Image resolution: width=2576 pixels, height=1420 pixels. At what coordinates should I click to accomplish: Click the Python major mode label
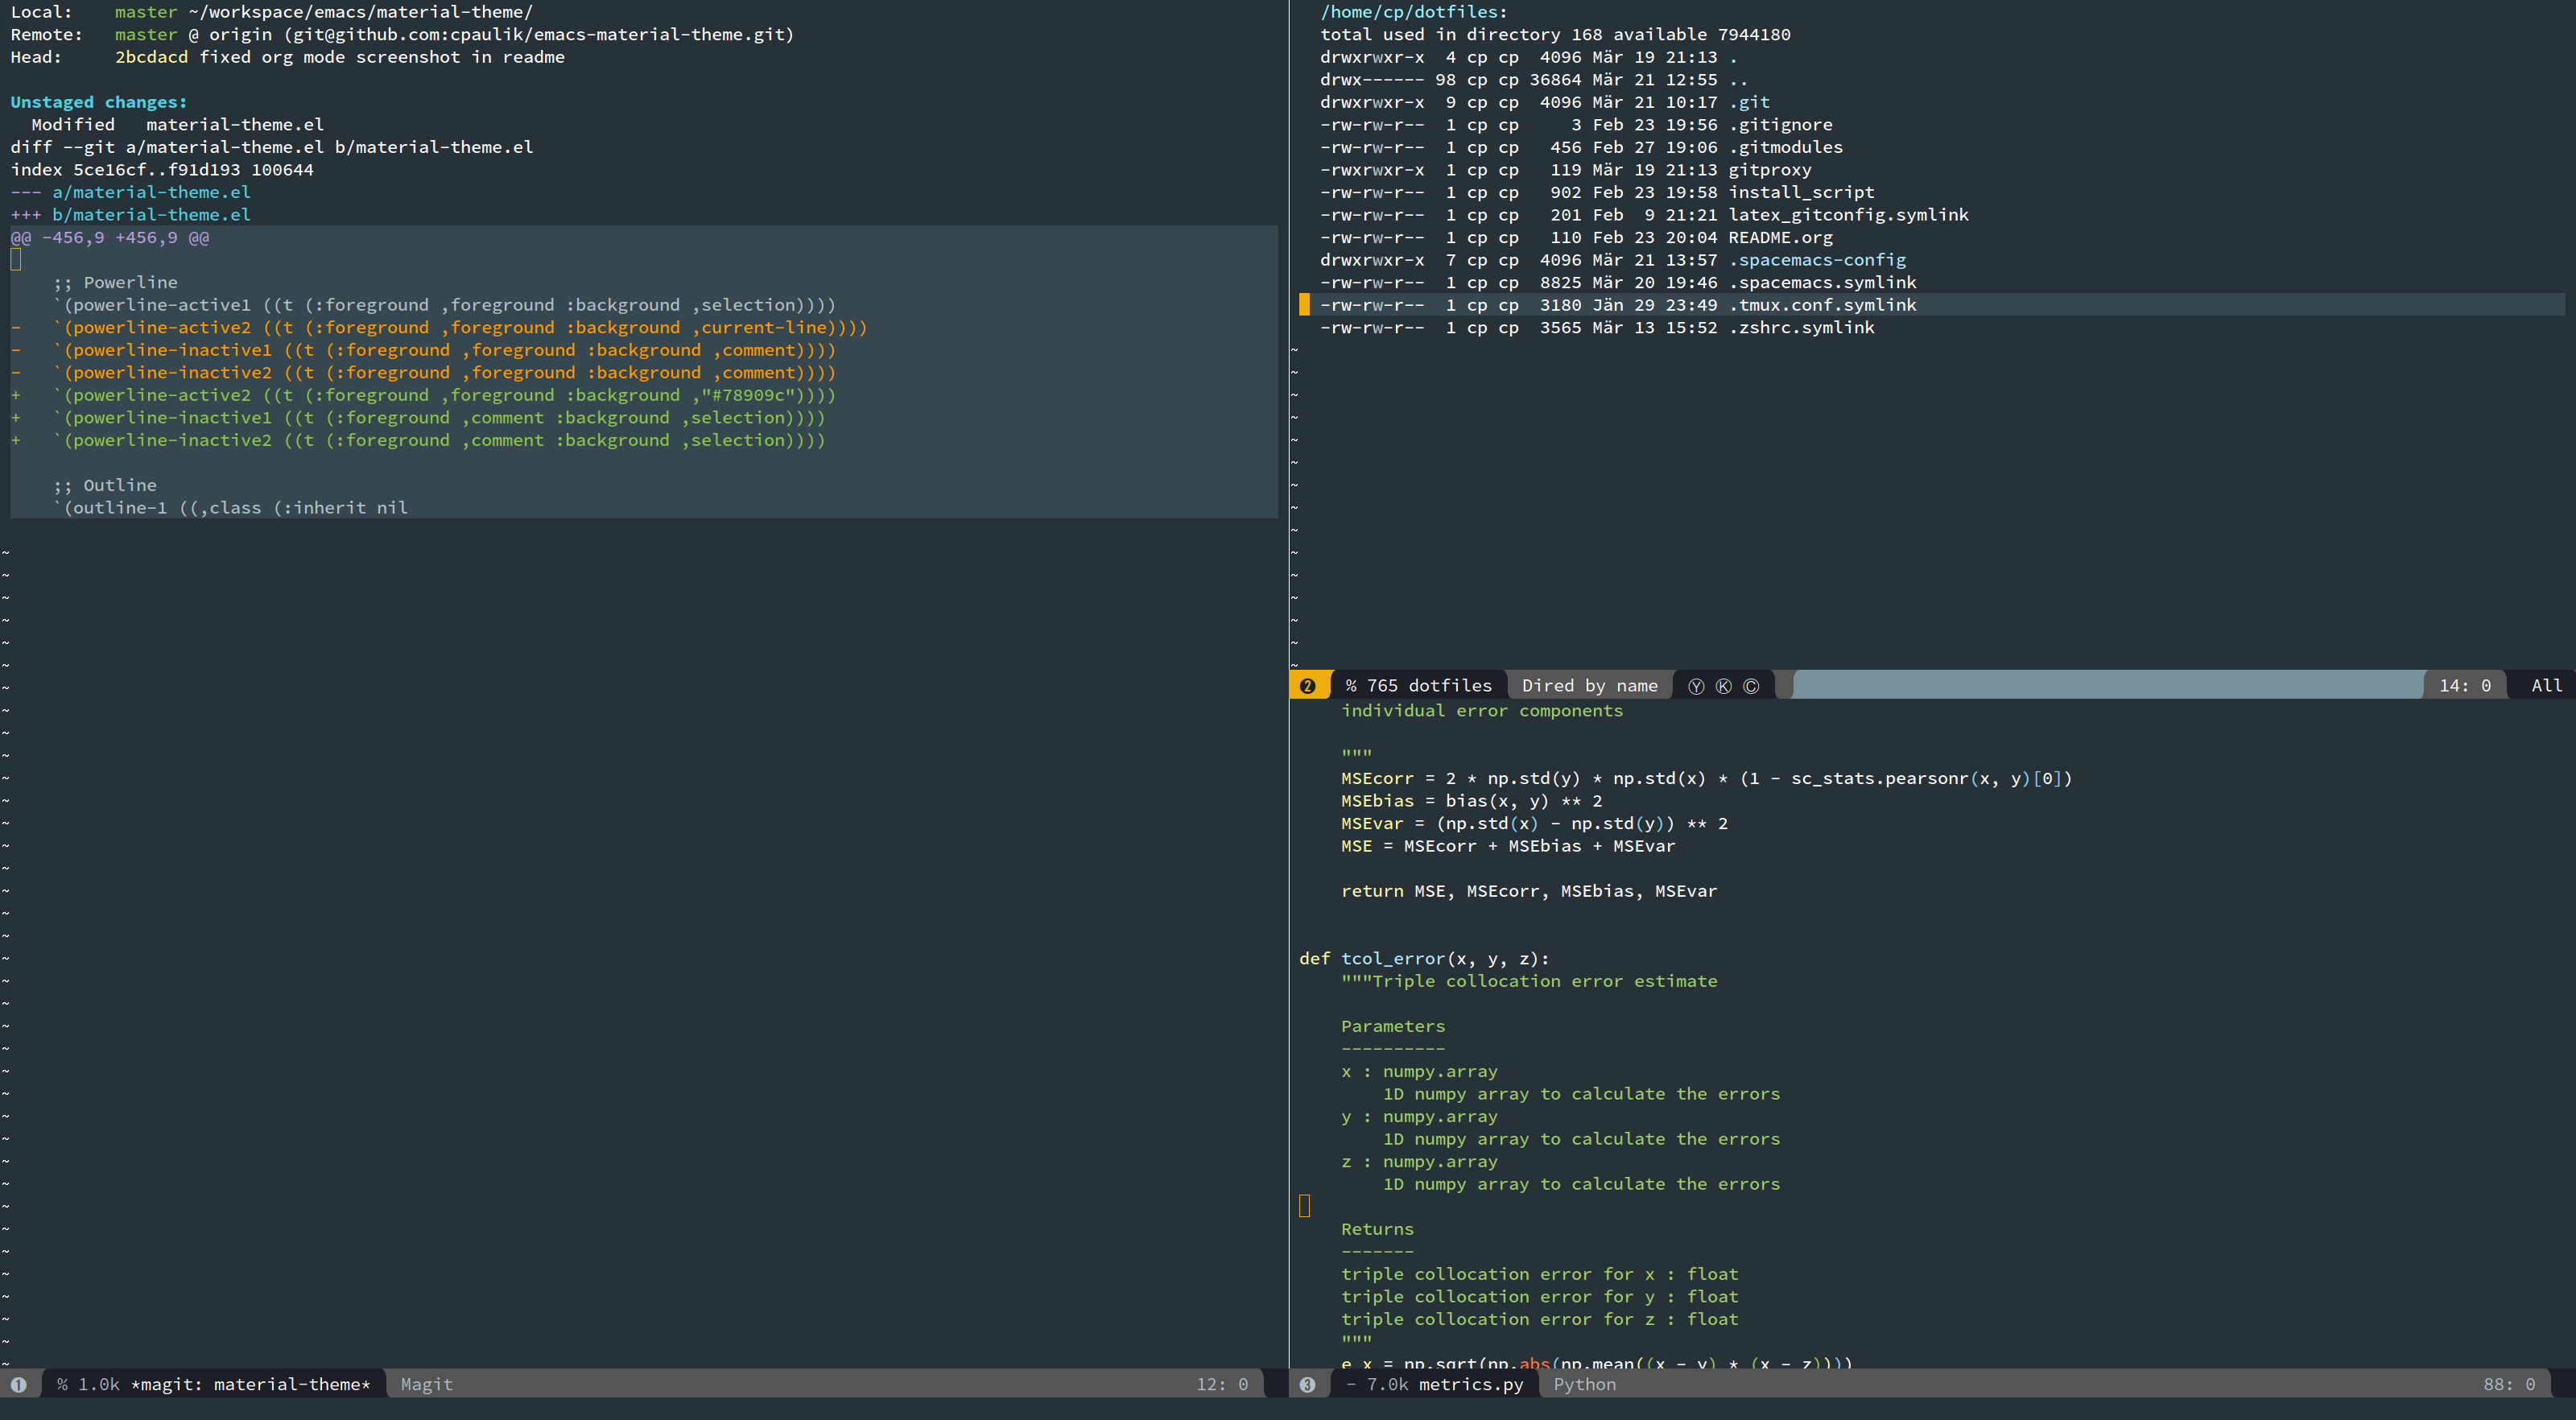tap(1584, 1385)
